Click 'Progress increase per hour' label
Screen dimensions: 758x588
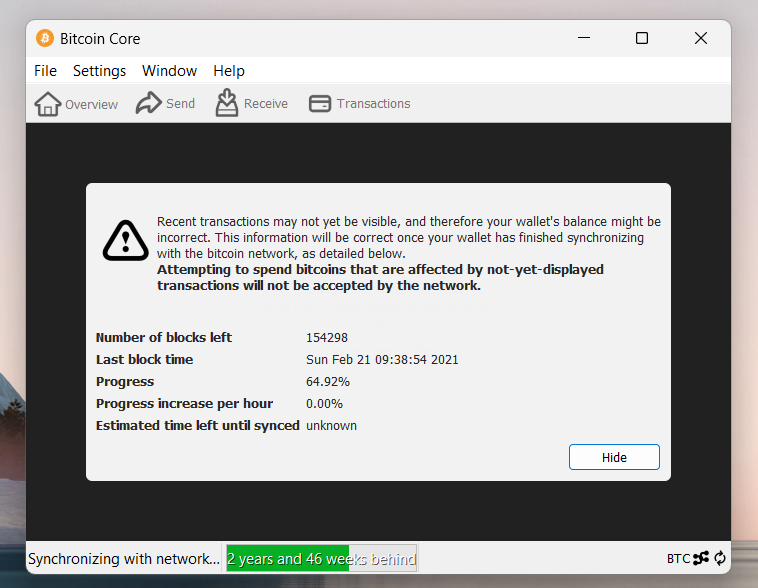tap(184, 403)
